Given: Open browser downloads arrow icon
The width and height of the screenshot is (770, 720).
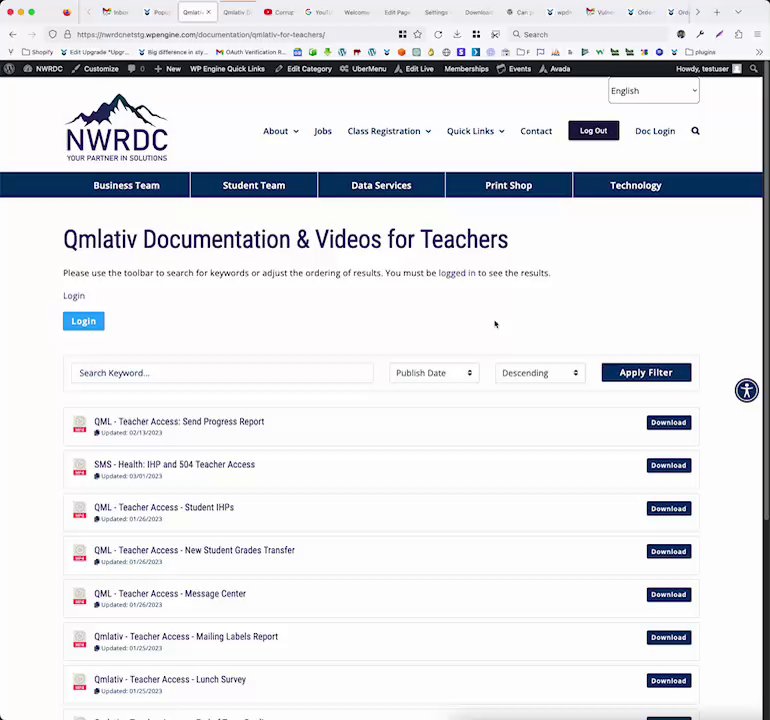Looking at the screenshot, I should point(457,34).
